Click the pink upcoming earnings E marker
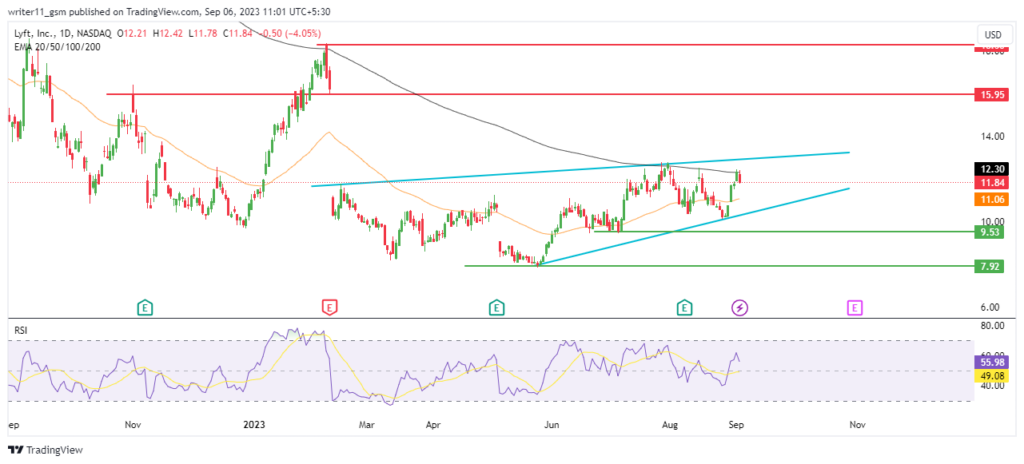This screenshot has height=464, width=1024. (x=854, y=307)
